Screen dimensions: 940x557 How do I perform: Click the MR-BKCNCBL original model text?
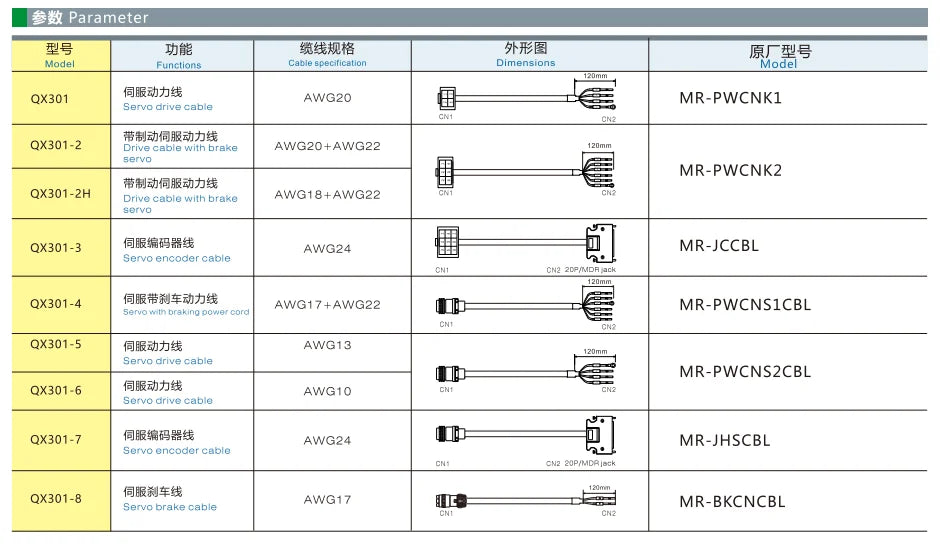tap(732, 501)
